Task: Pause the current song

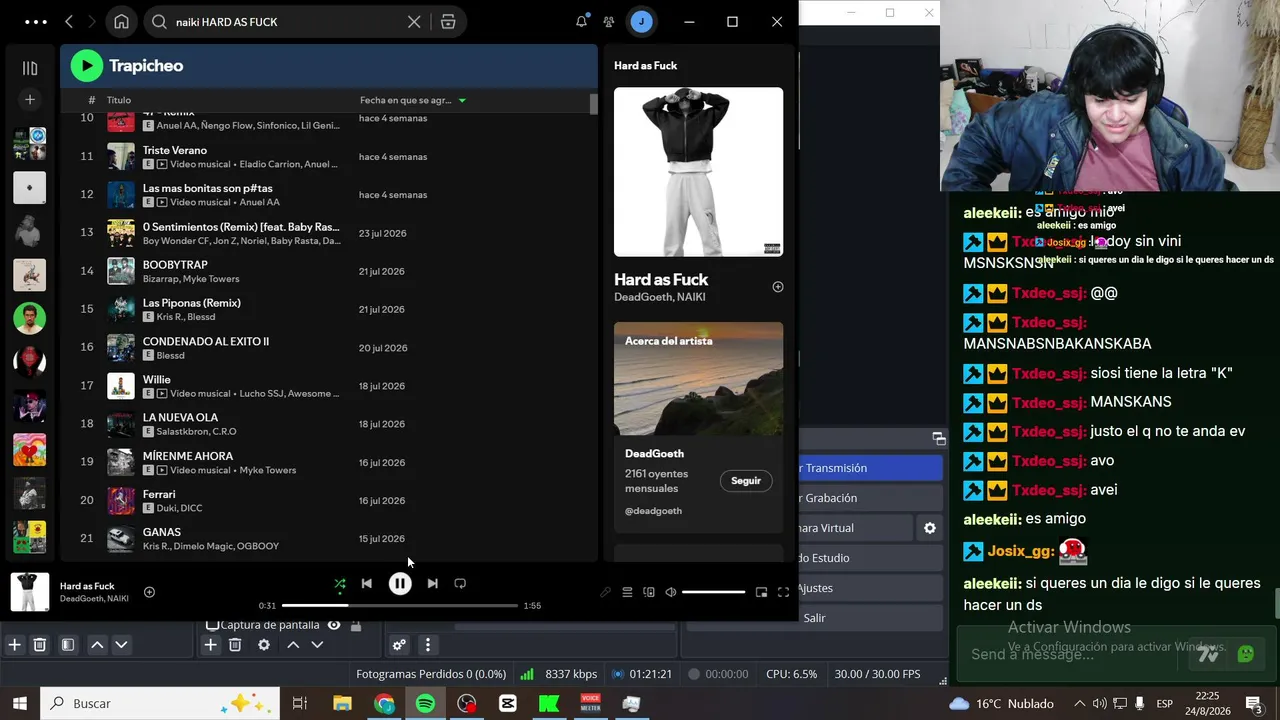Action: (x=400, y=584)
